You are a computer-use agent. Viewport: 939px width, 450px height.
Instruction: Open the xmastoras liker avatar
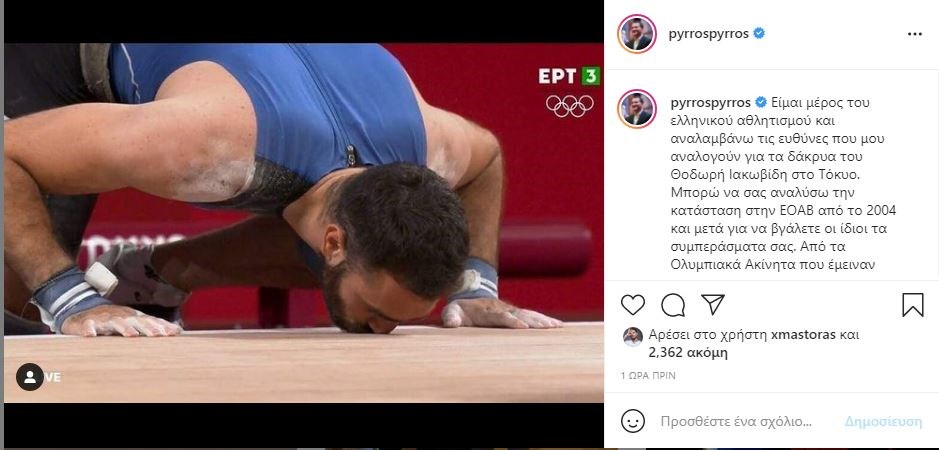pyautogui.click(x=633, y=337)
